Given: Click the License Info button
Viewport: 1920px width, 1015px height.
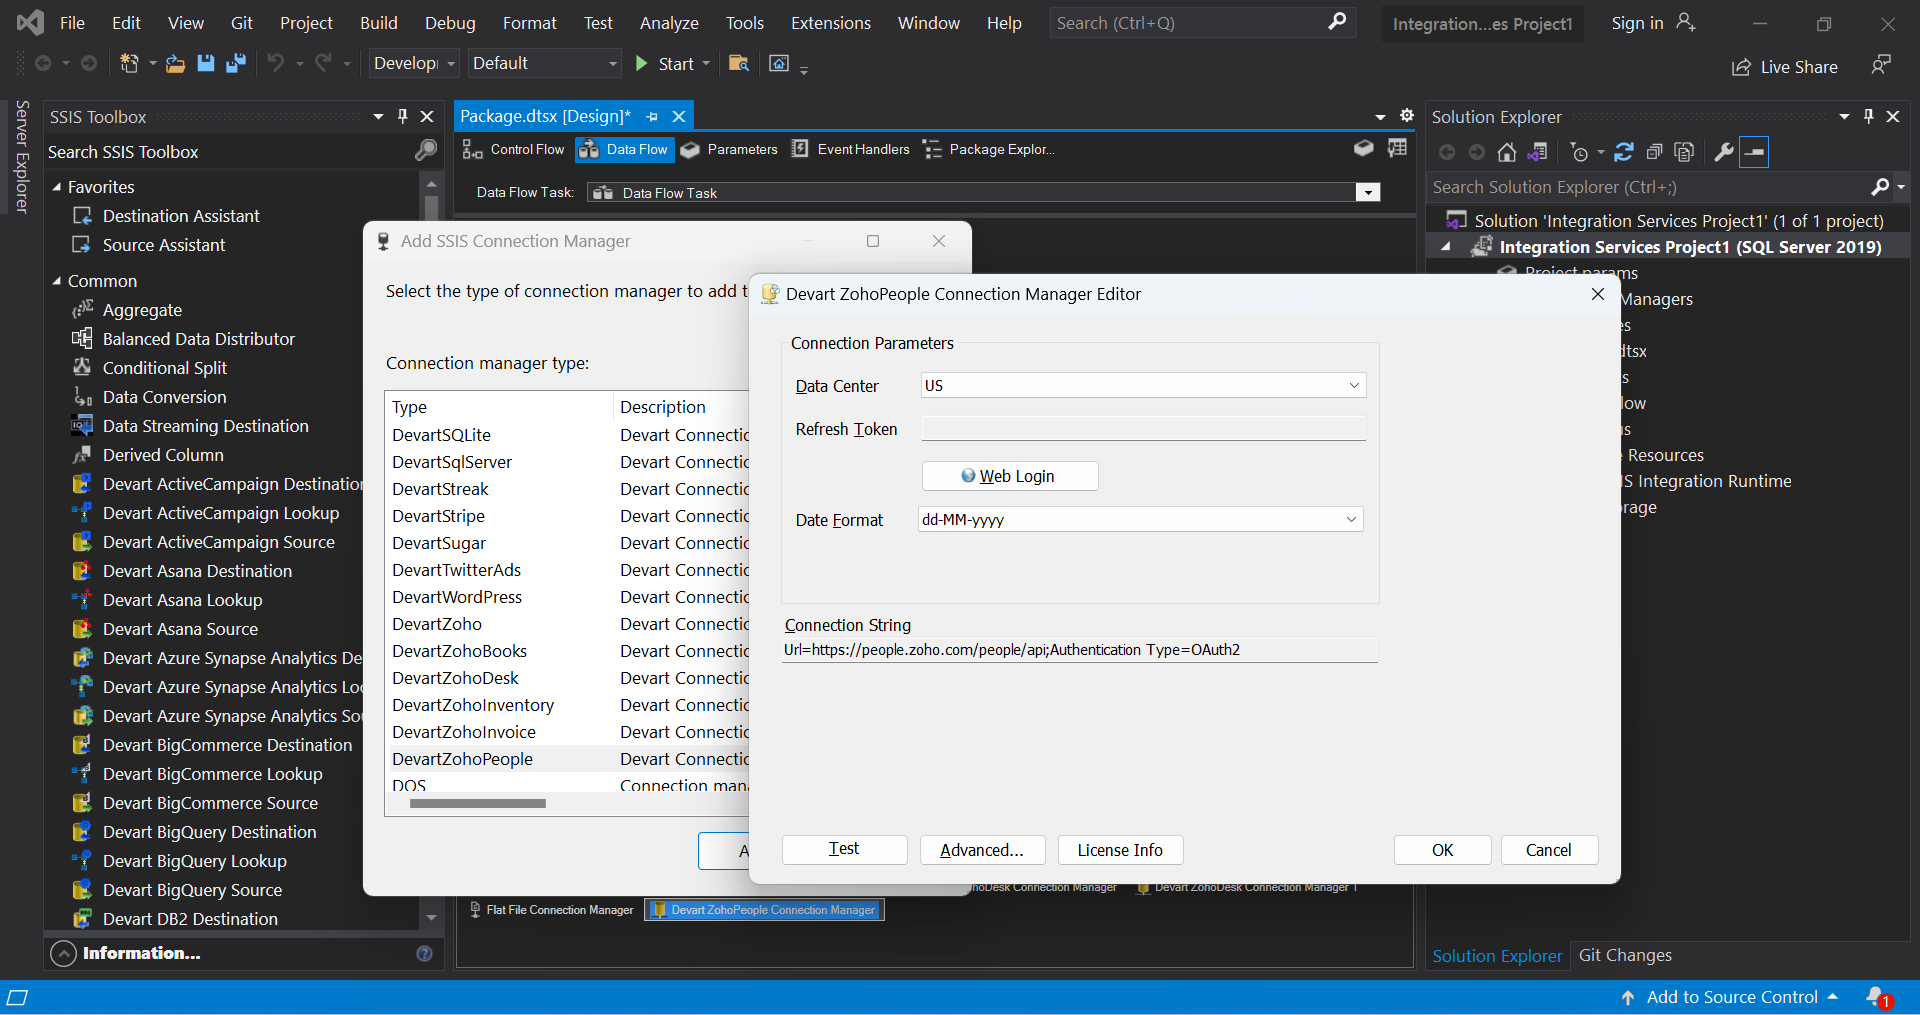Looking at the screenshot, I should [1120, 849].
